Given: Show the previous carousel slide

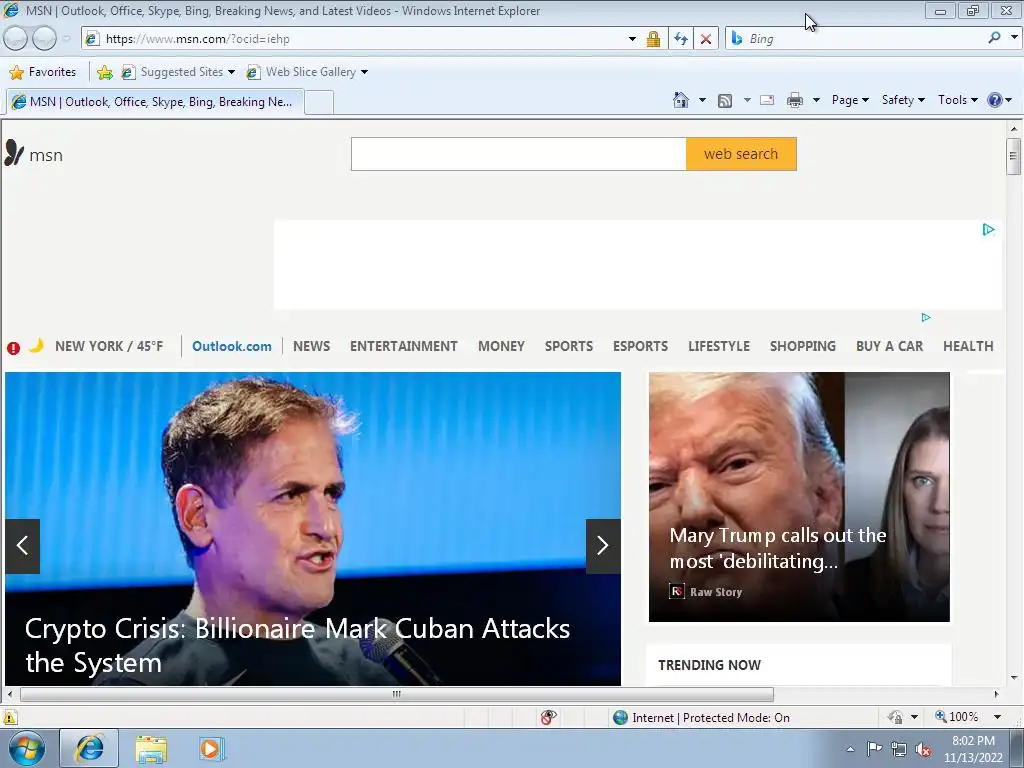Looking at the screenshot, I should 23,546.
